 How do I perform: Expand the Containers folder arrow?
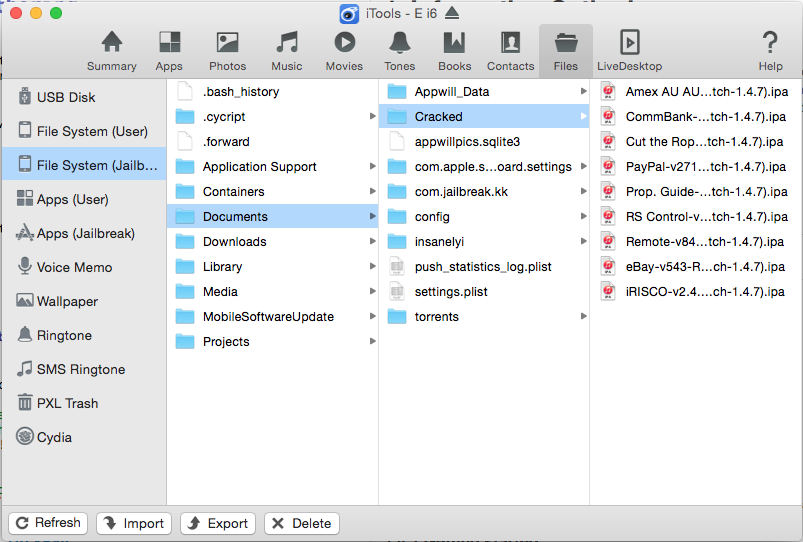click(x=373, y=191)
